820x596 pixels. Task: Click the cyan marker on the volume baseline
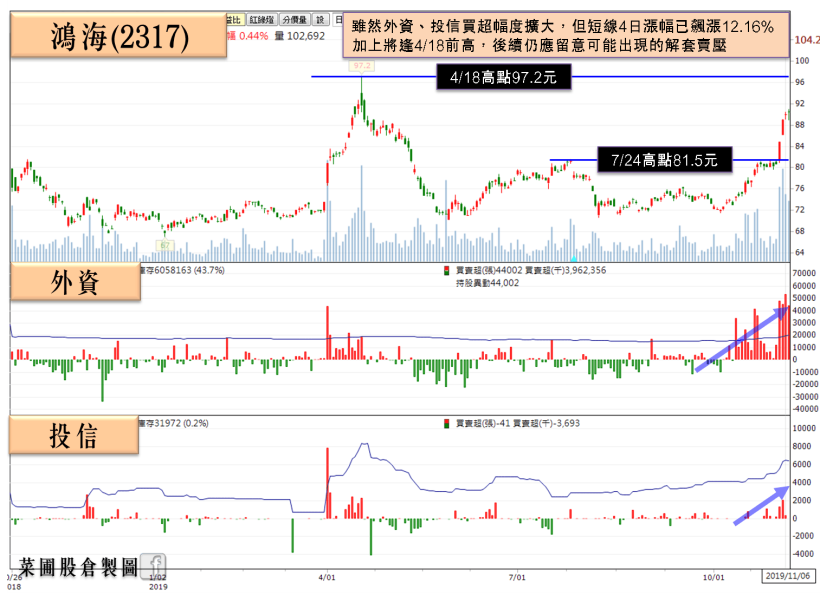coord(574,259)
